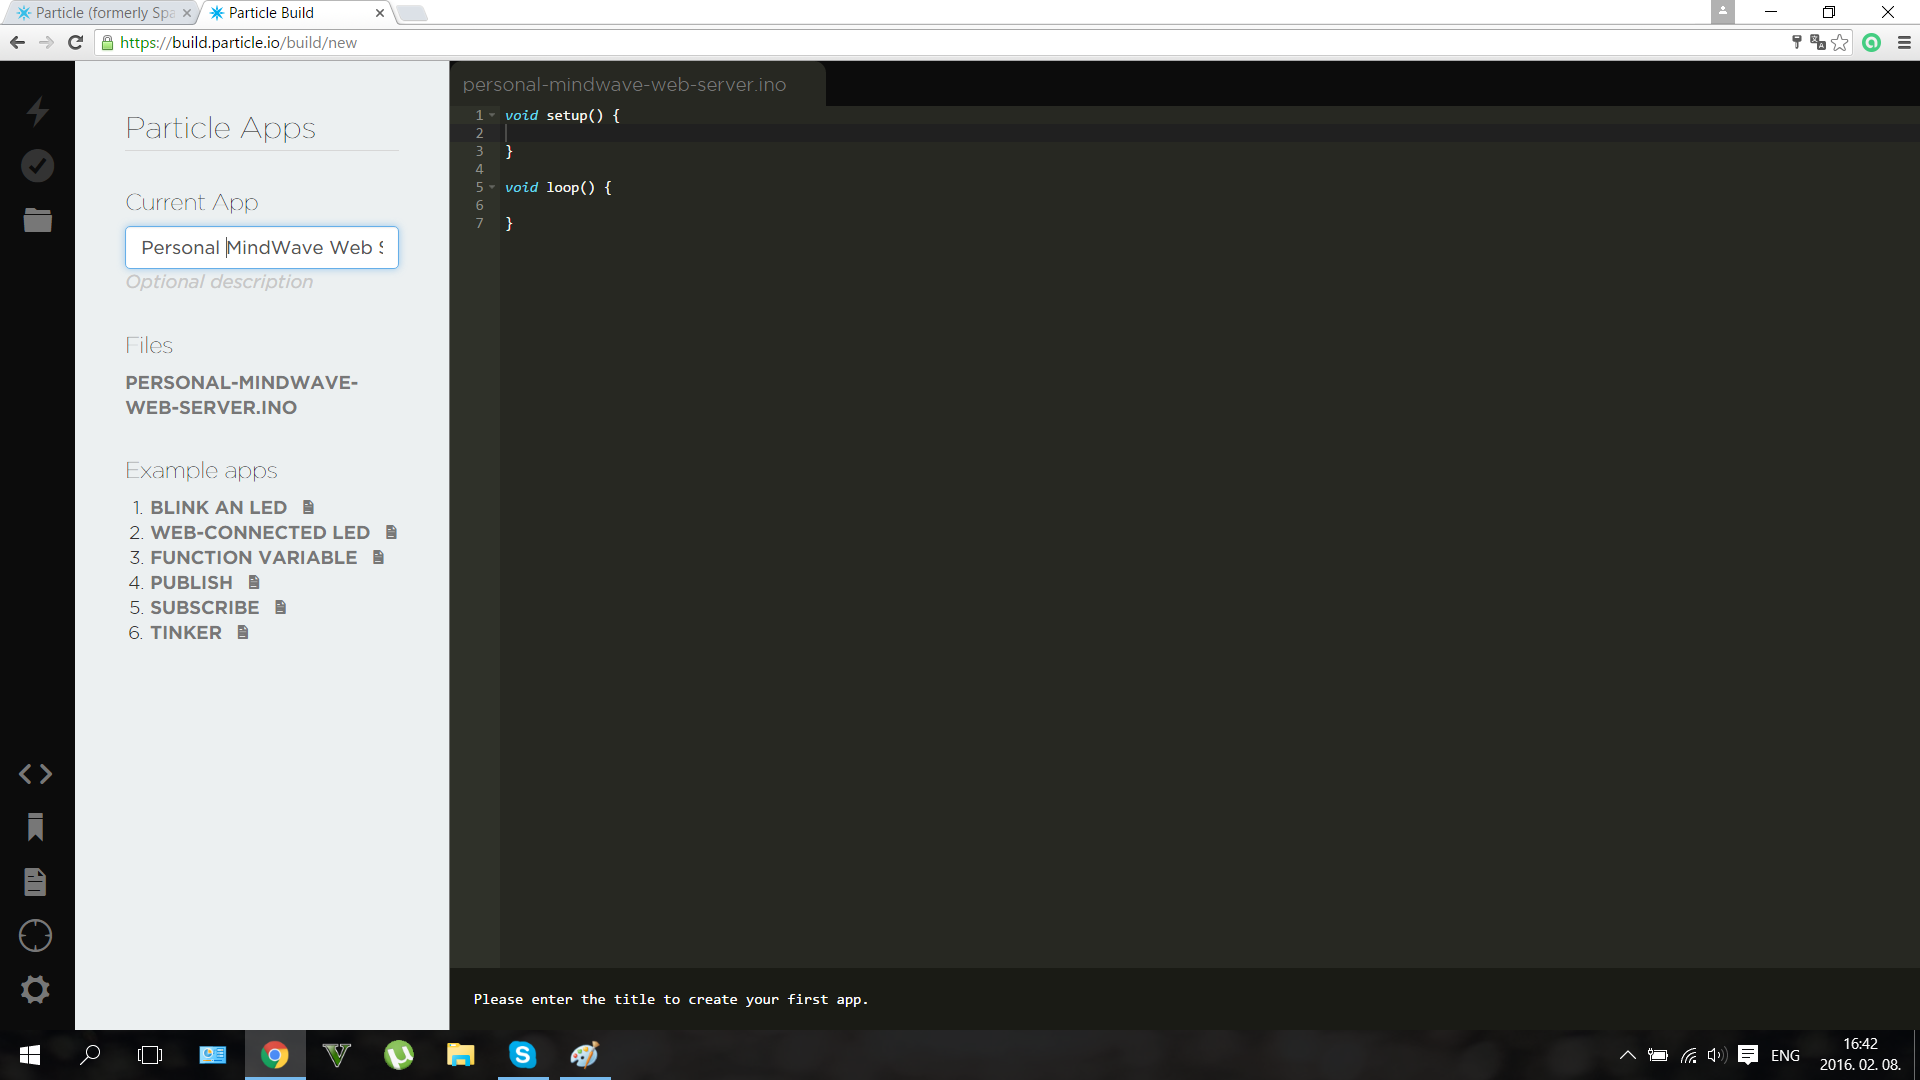Screen dimensions: 1920x1080
Task: Open the Code angle-brackets icon
Action: point(36,774)
